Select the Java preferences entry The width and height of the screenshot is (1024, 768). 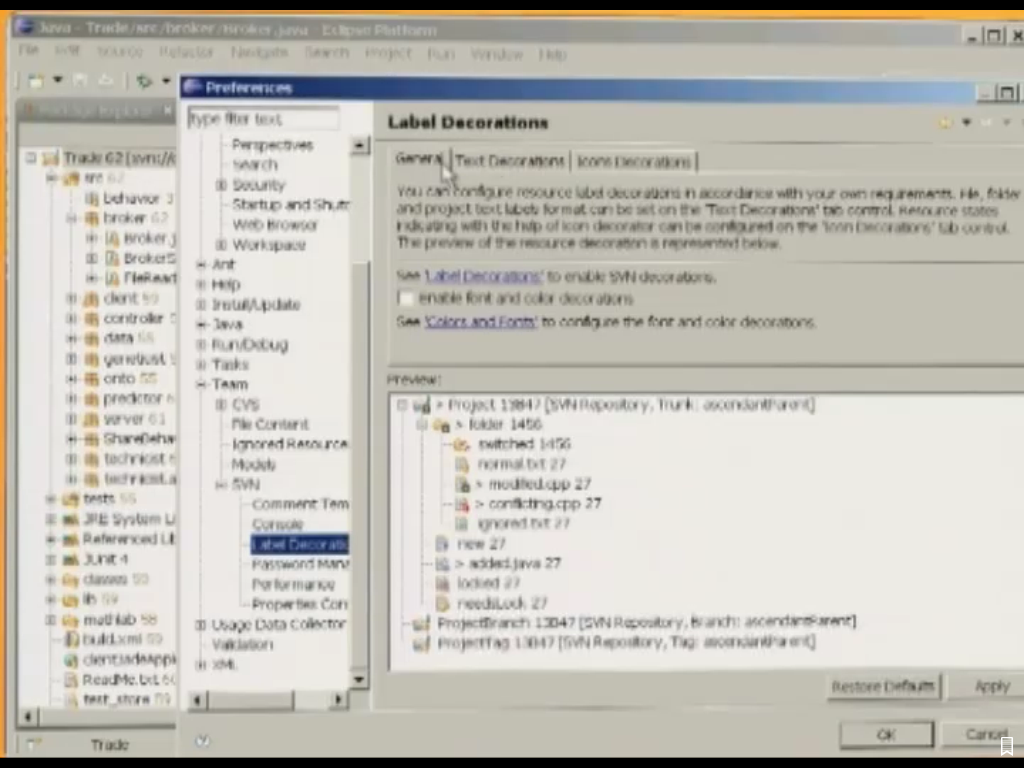click(227, 325)
